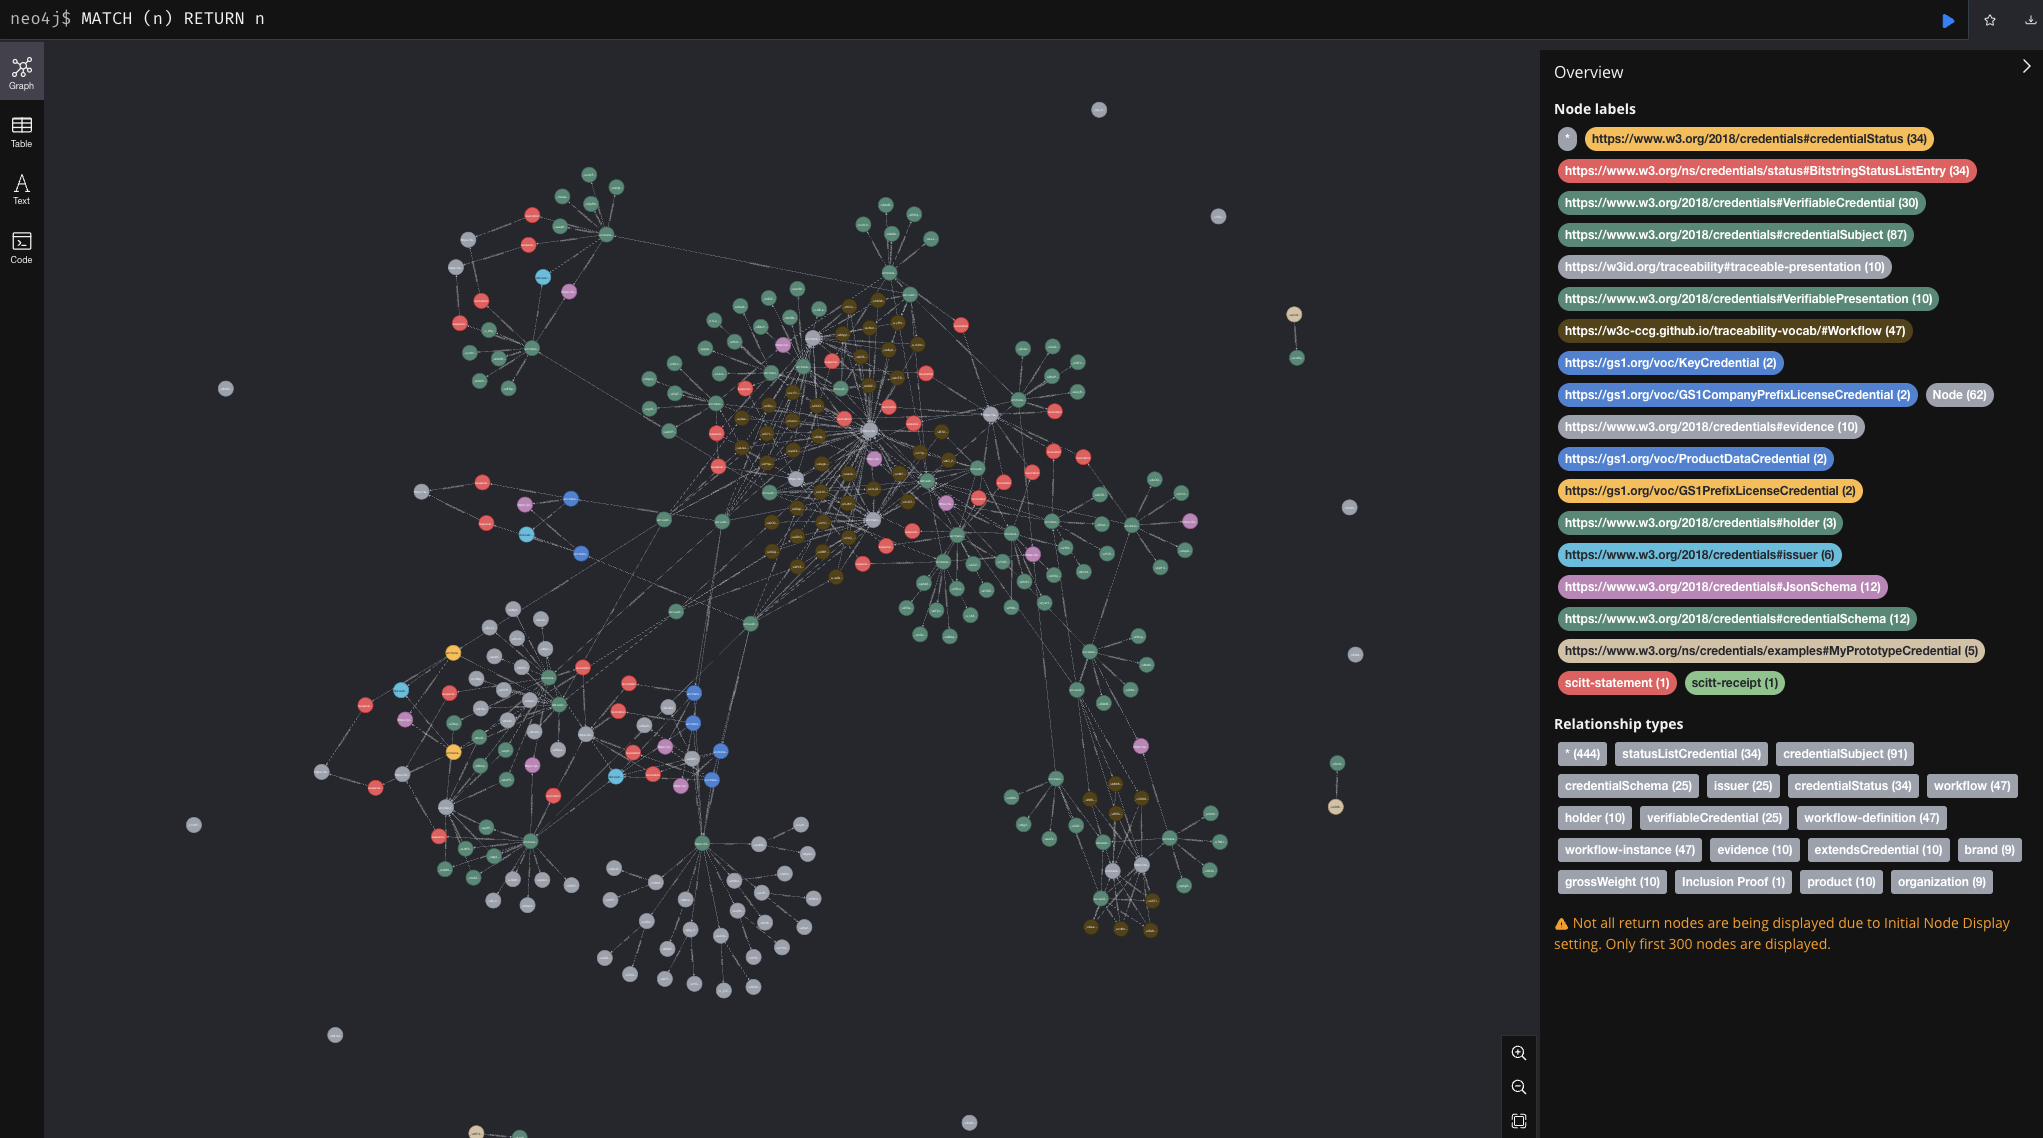Save query as favorite with star icon
The height and width of the screenshot is (1138, 2043).
click(x=1989, y=20)
